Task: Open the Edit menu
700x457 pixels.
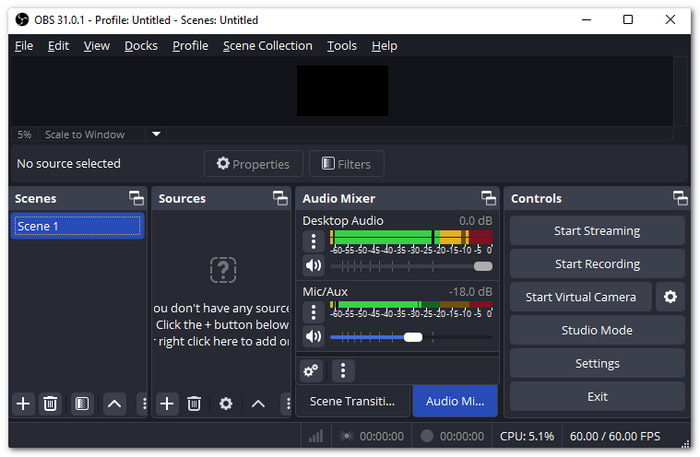Action: 58,46
